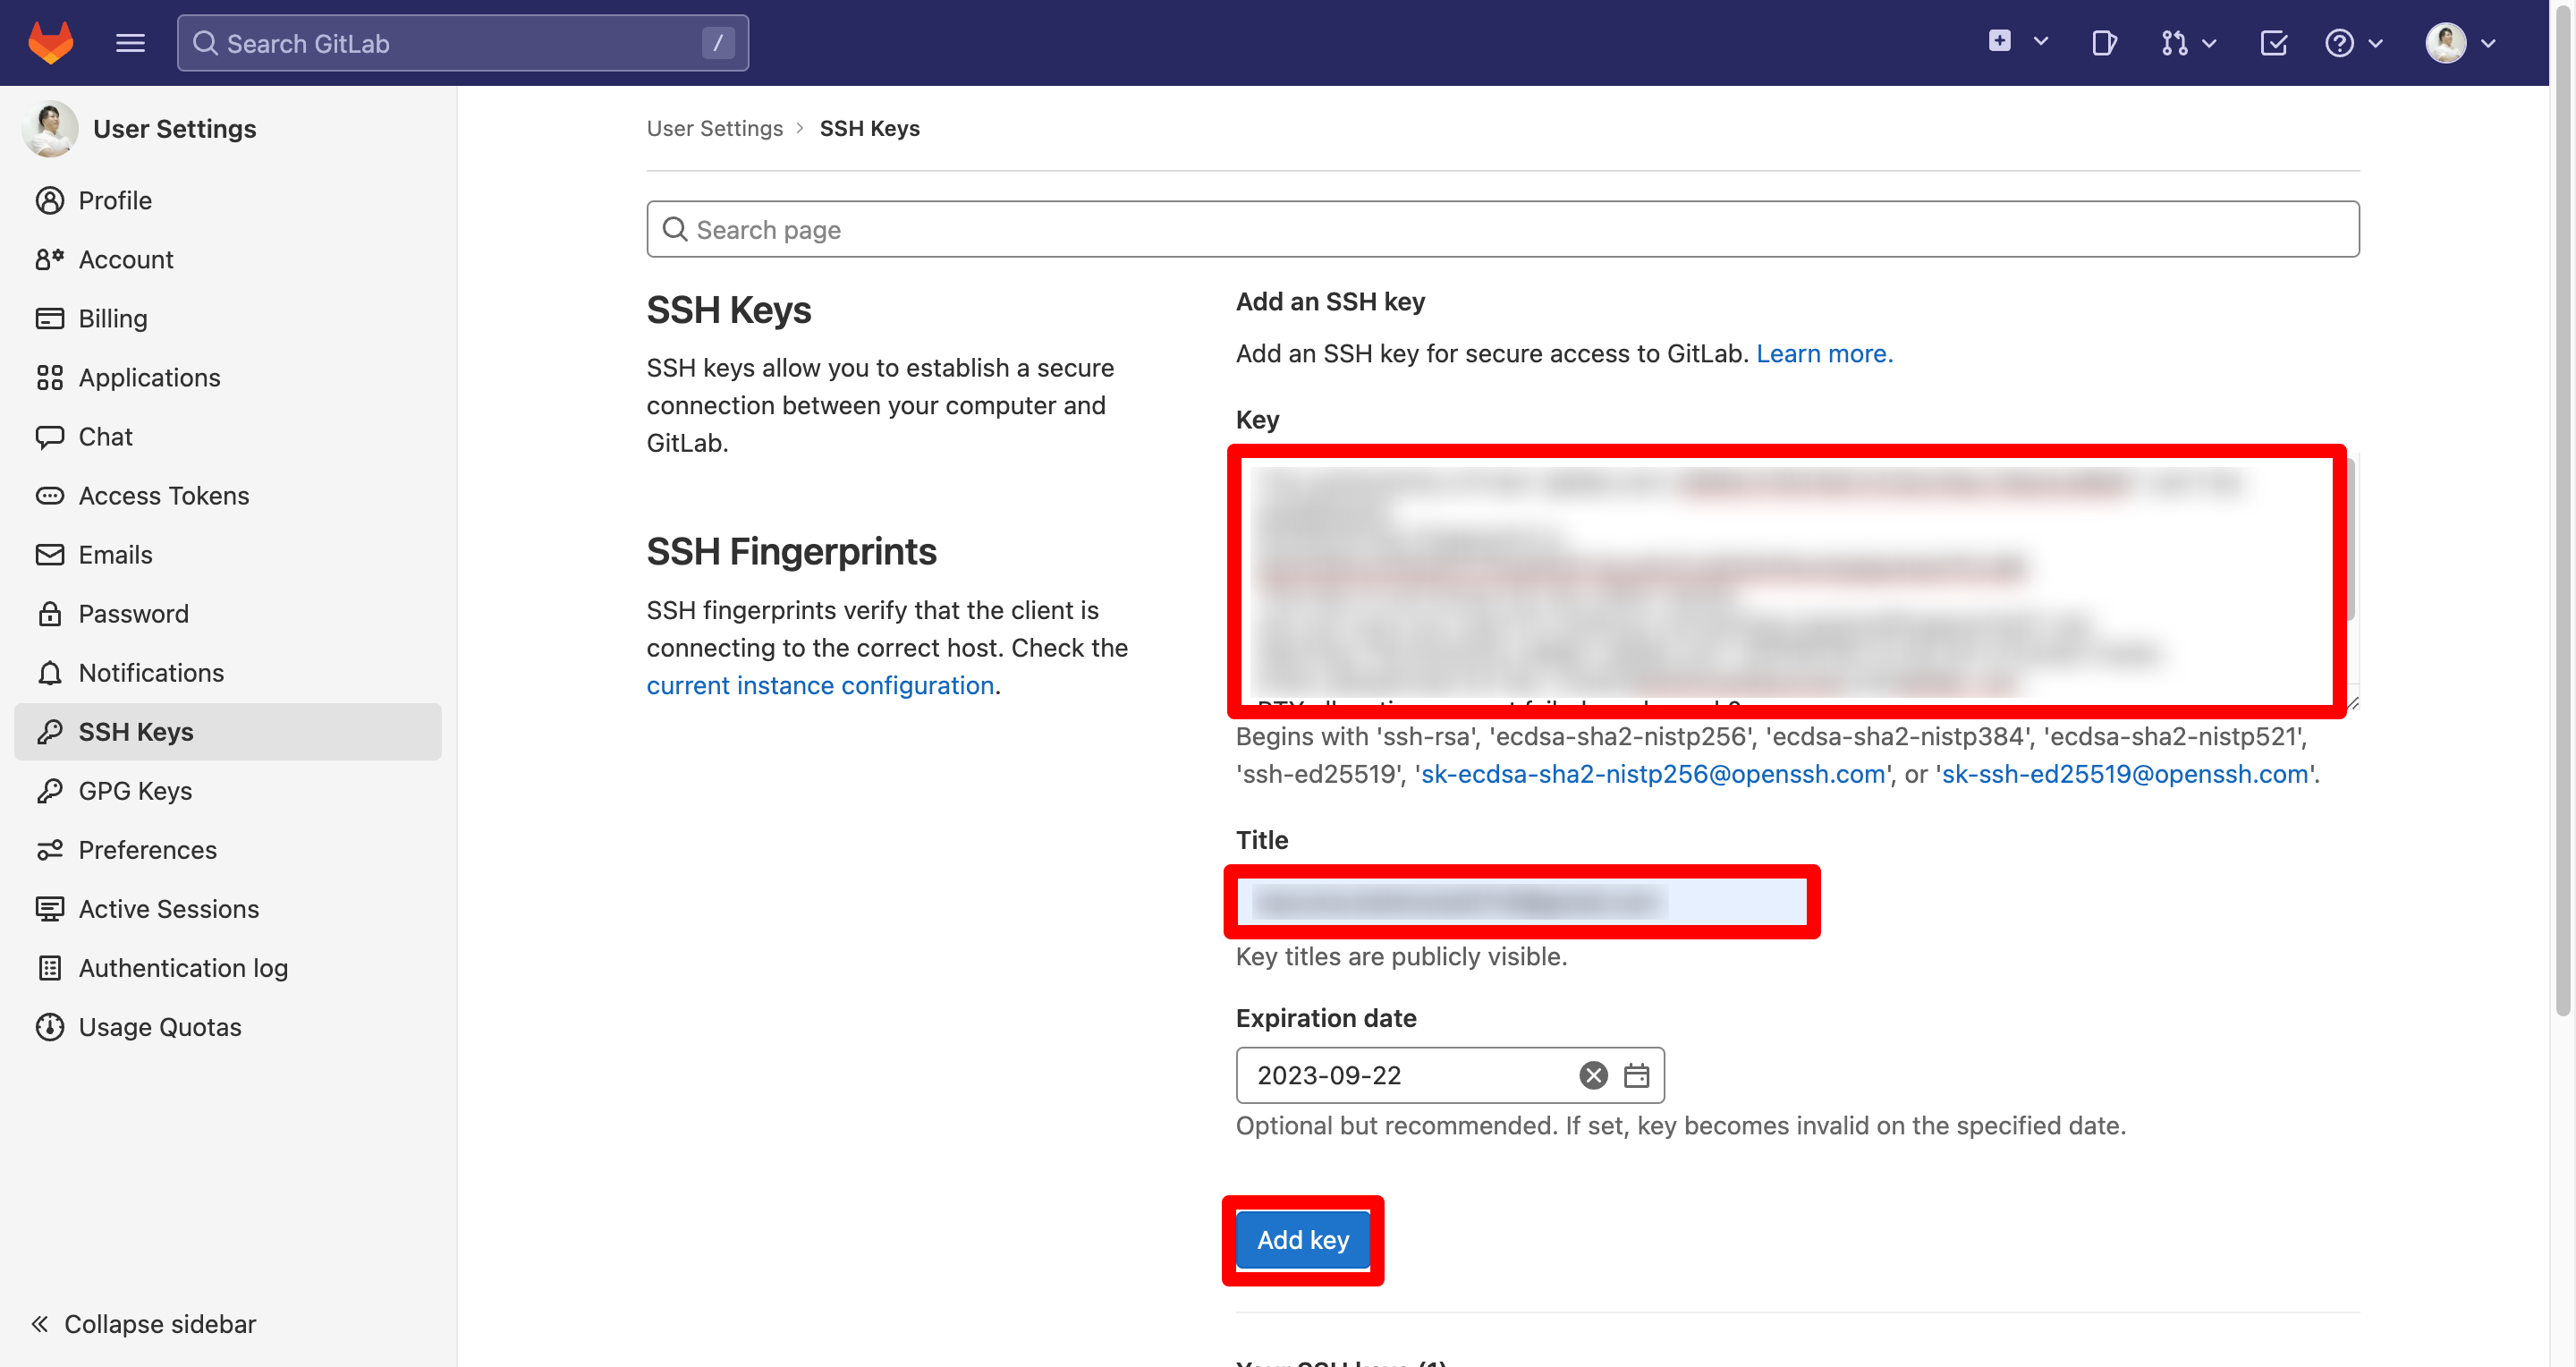Viewport: 2576px width, 1367px height.
Task: Open the issues icon in the top bar
Action: pos(2103,42)
